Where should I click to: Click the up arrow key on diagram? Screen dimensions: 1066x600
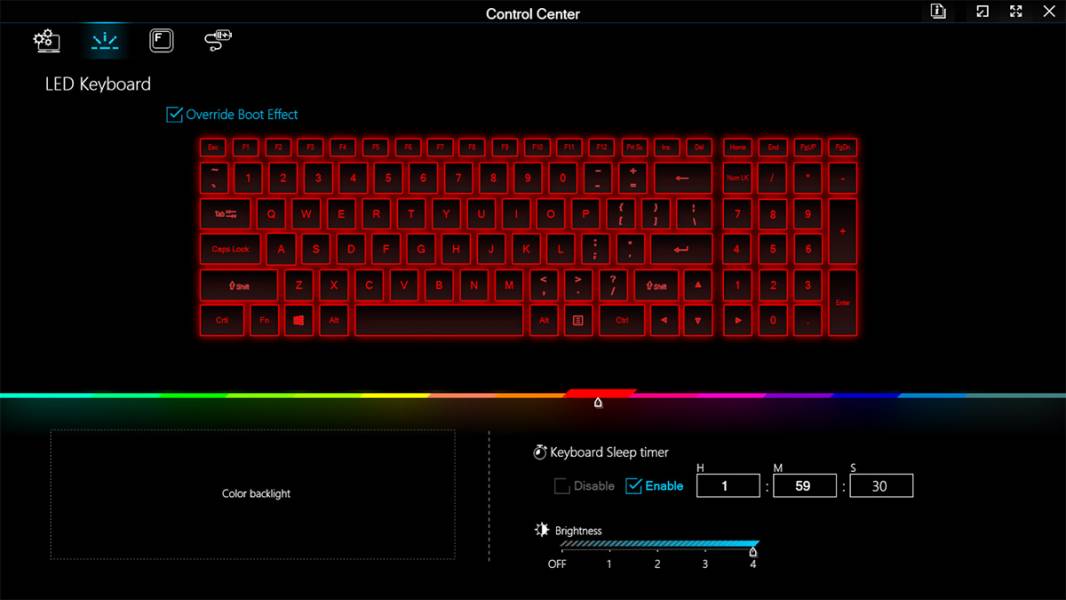[x=698, y=285]
